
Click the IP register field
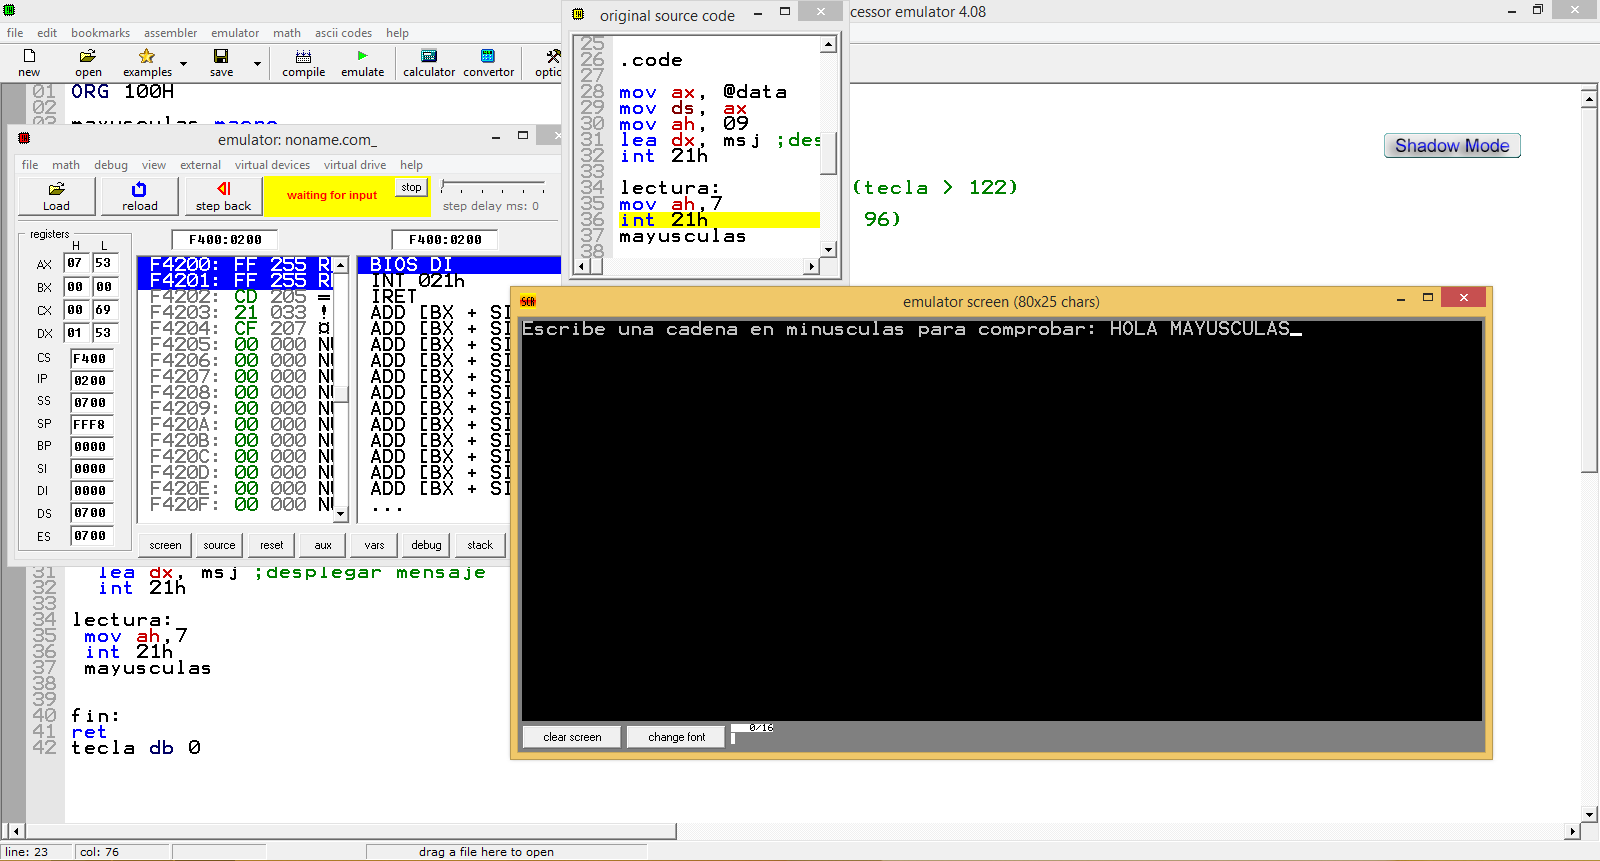point(90,381)
